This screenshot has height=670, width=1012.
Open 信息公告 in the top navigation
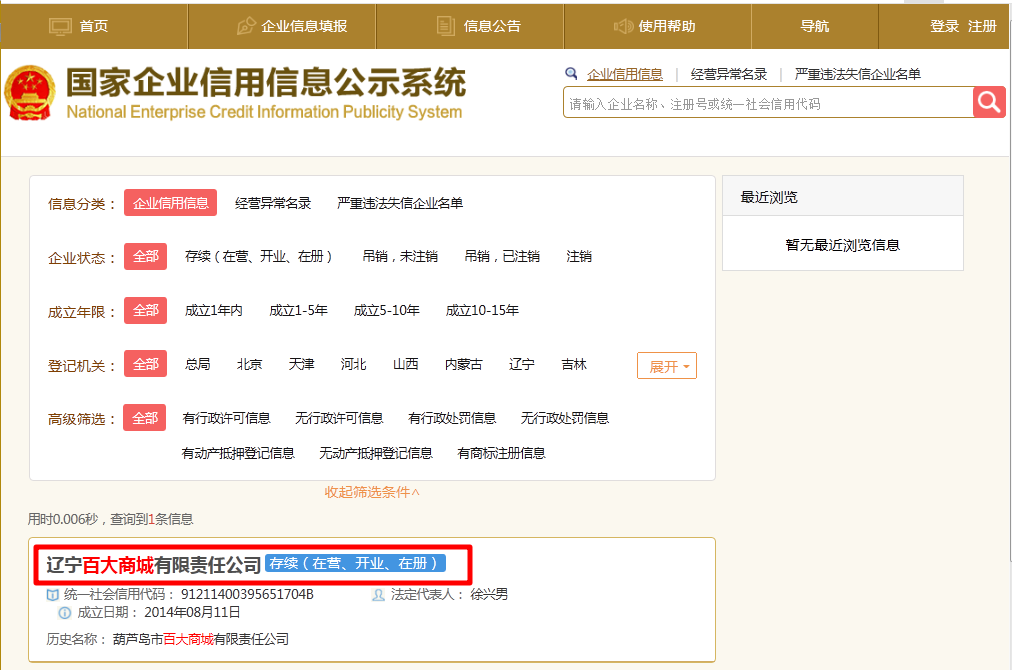[492, 26]
